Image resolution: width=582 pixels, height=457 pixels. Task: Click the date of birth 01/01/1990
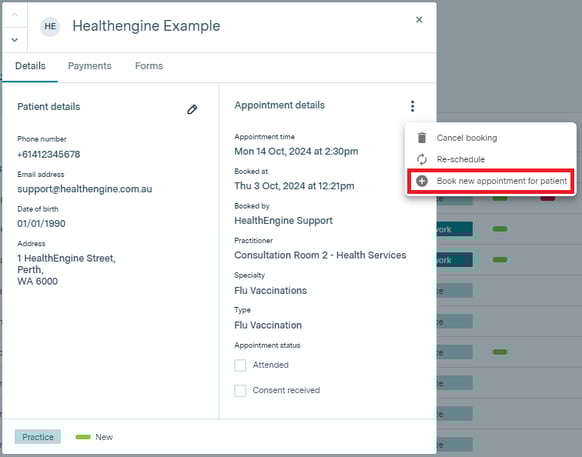pos(41,223)
